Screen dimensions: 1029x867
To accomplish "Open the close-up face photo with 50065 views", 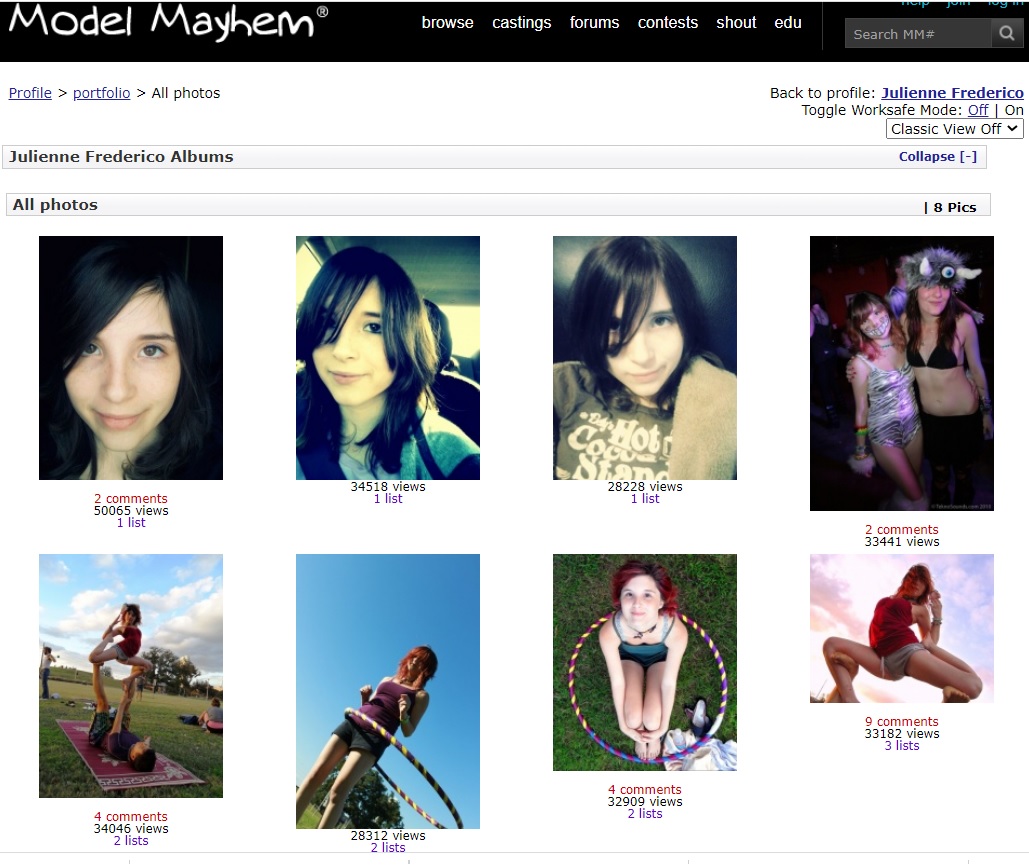I will click(131, 358).
